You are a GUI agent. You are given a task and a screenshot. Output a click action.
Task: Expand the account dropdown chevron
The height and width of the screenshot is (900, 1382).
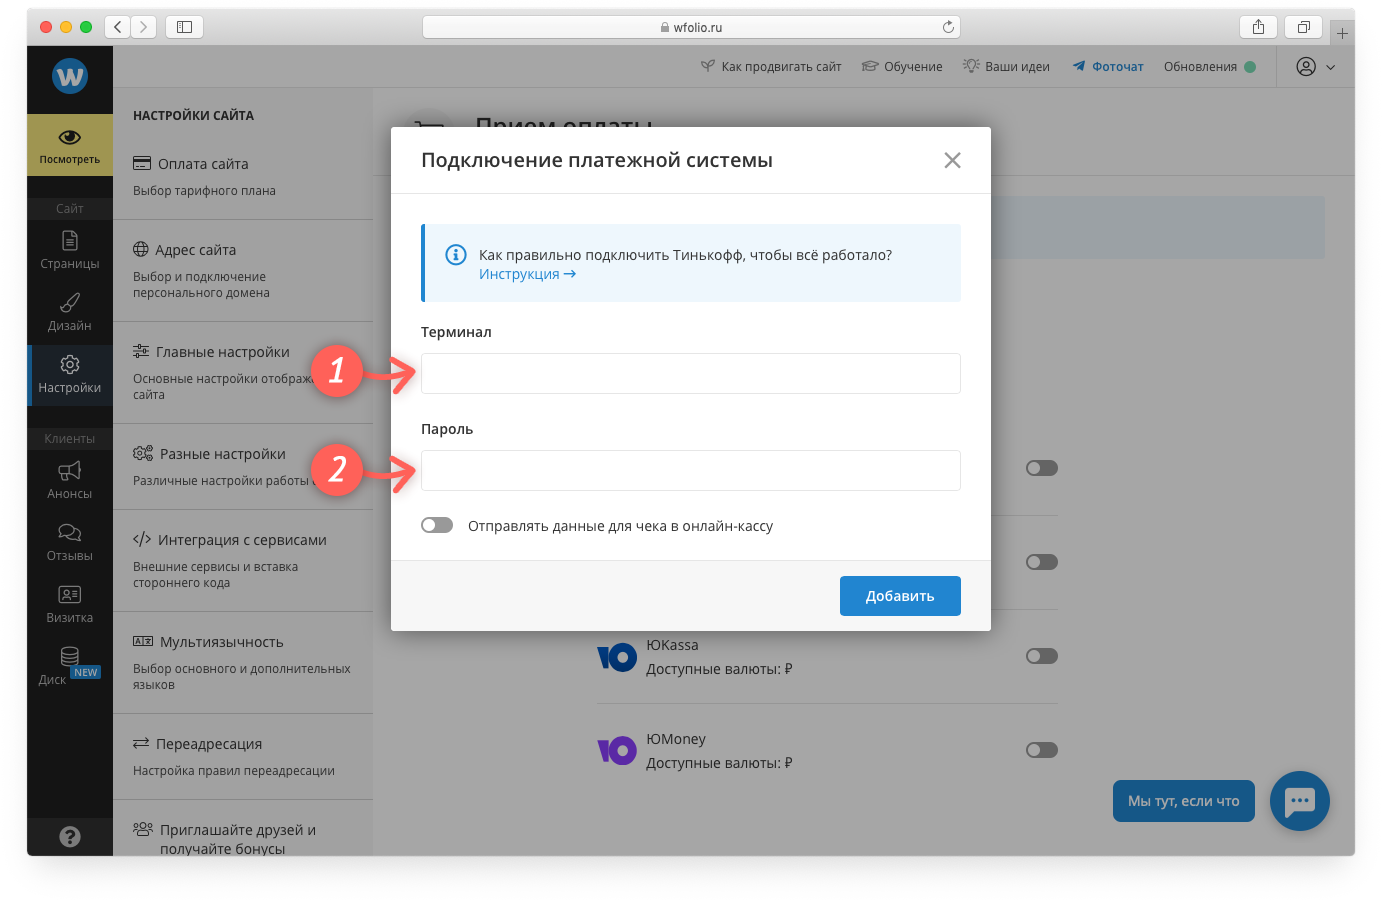pyautogui.click(x=1331, y=67)
